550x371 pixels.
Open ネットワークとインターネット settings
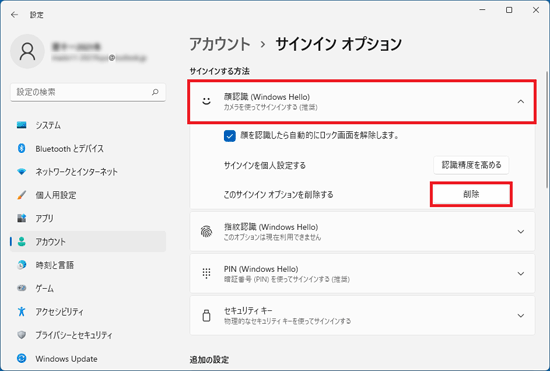(88, 172)
